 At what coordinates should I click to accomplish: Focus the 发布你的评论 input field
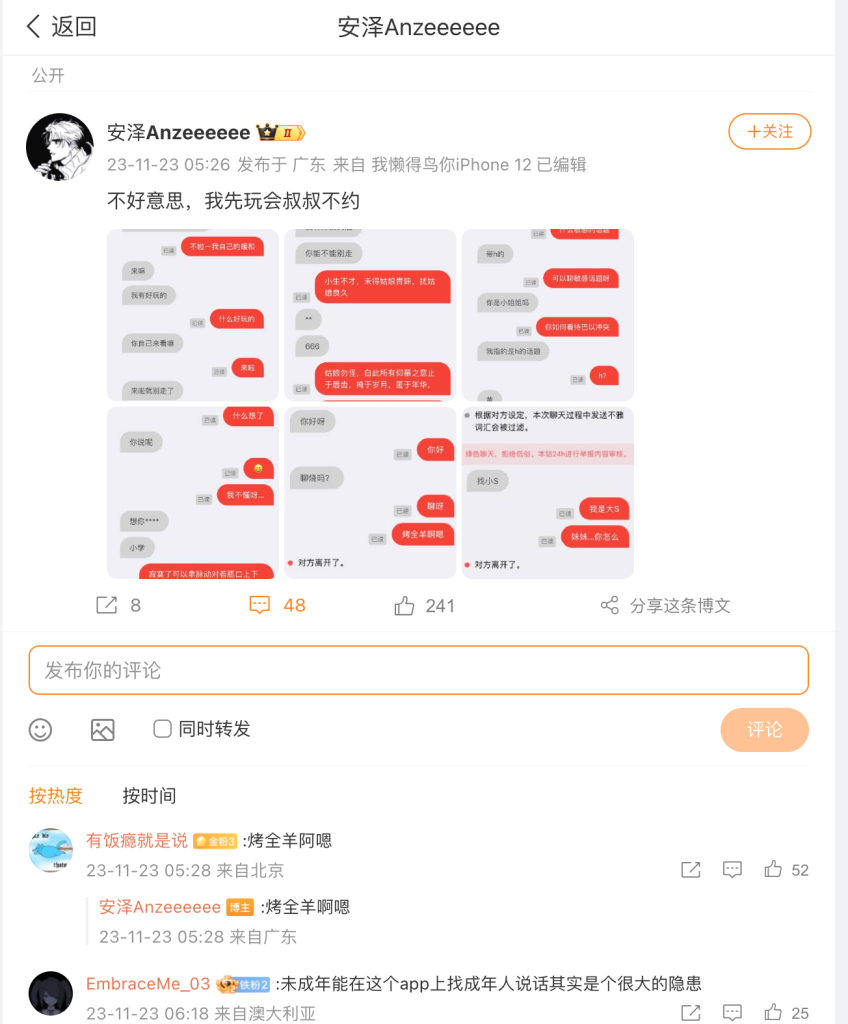(419, 670)
